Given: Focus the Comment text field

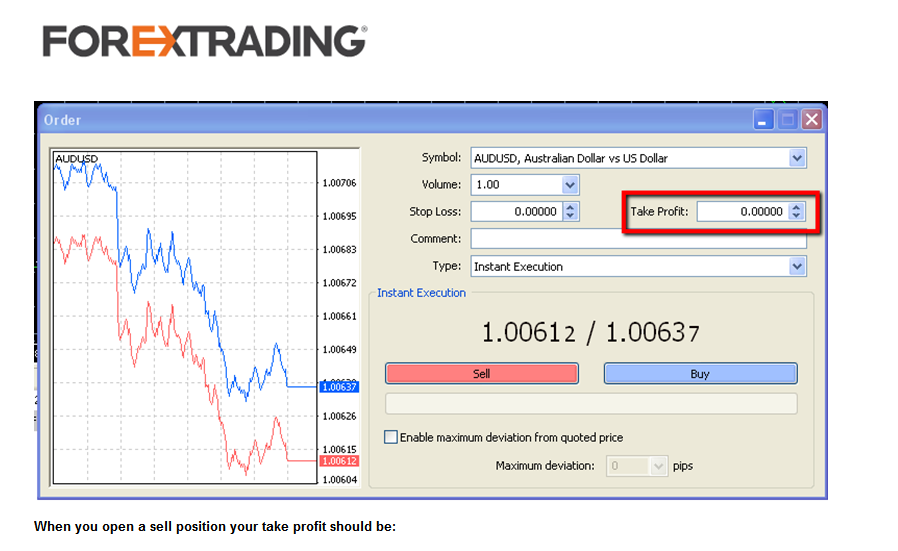Looking at the screenshot, I should (x=638, y=239).
